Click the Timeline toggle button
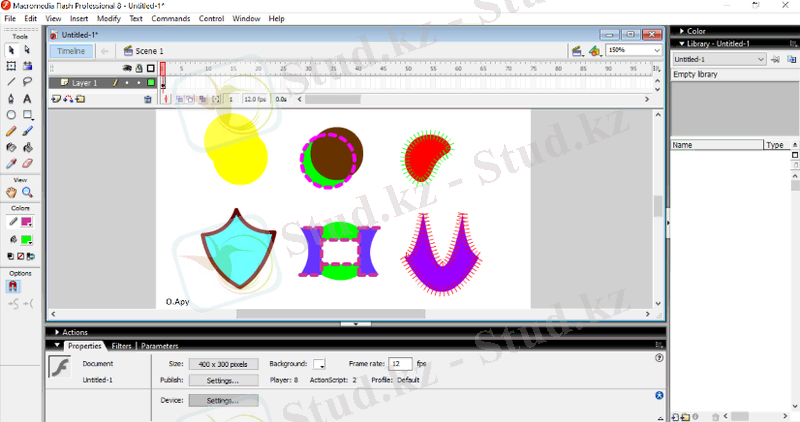This screenshot has height=422, width=800. coord(71,51)
